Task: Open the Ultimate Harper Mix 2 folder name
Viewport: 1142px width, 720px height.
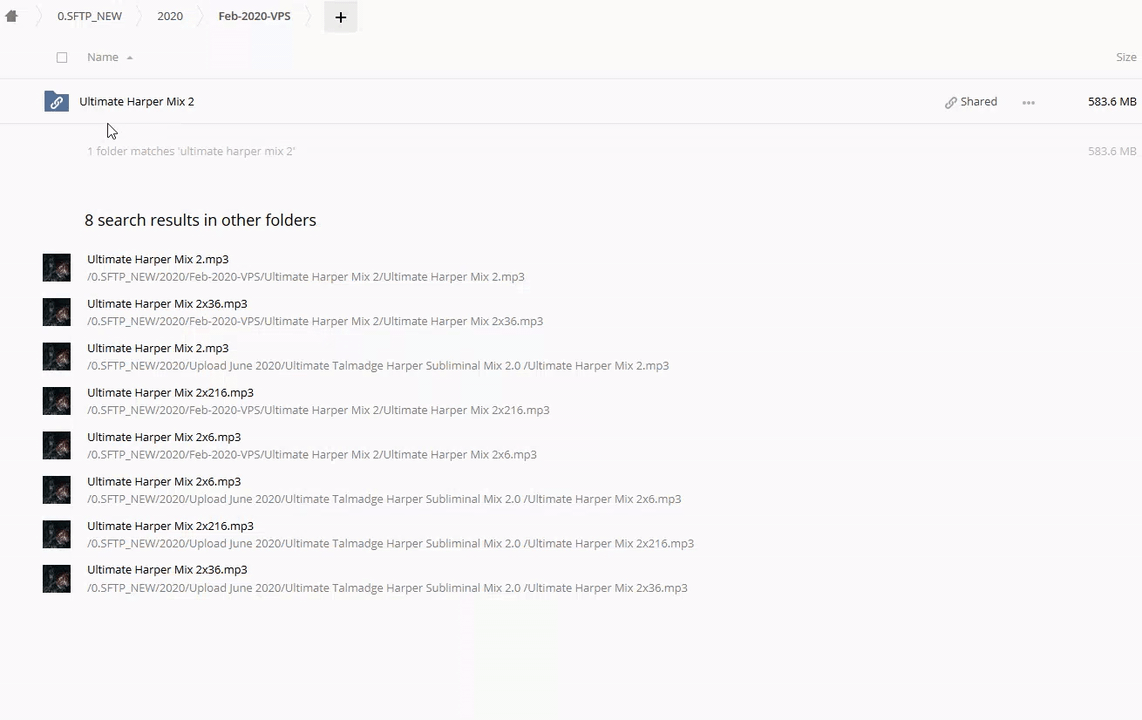Action: [137, 102]
